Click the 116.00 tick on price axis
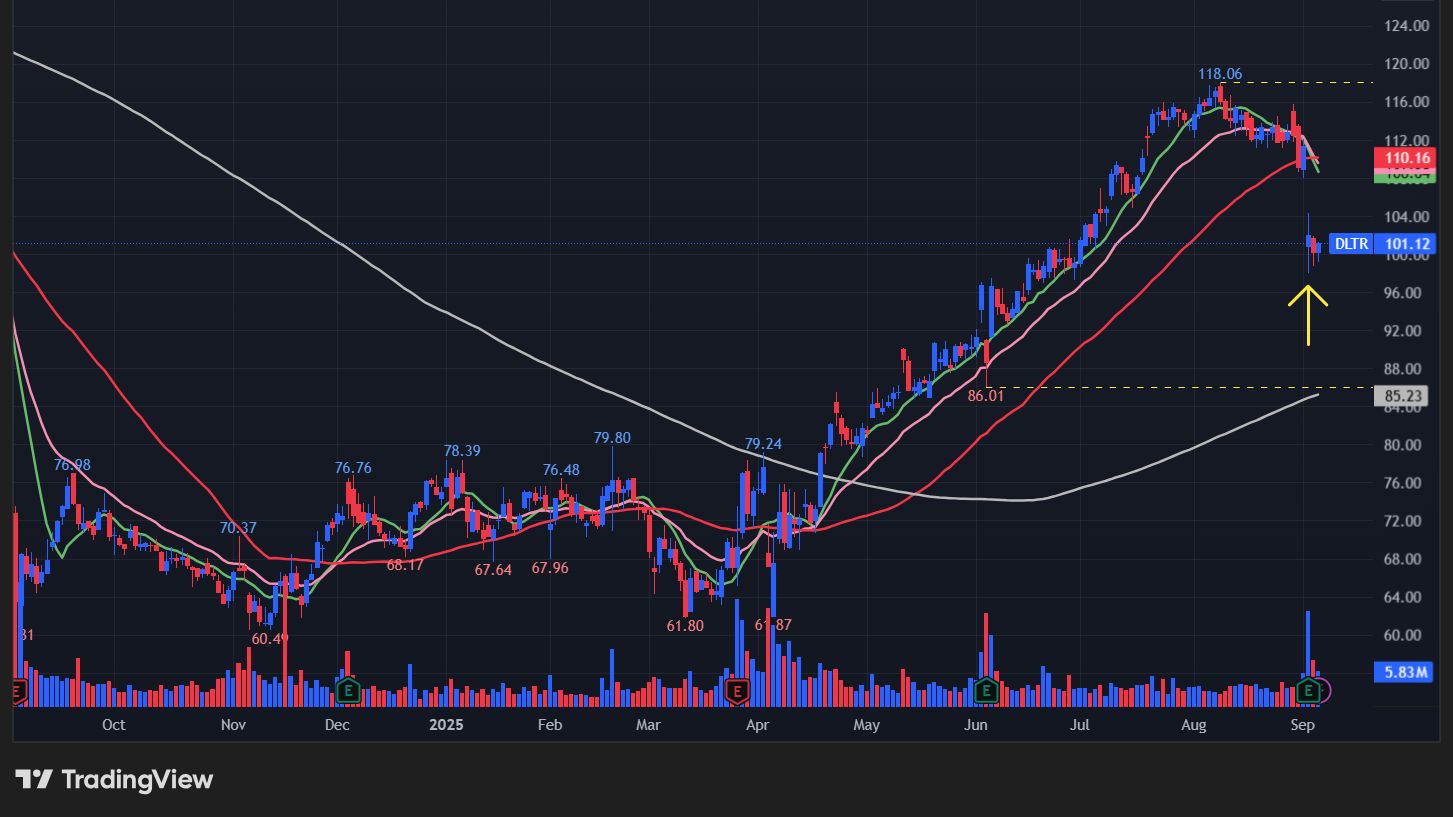1453x817 pixels. (x=1405, y=102)
